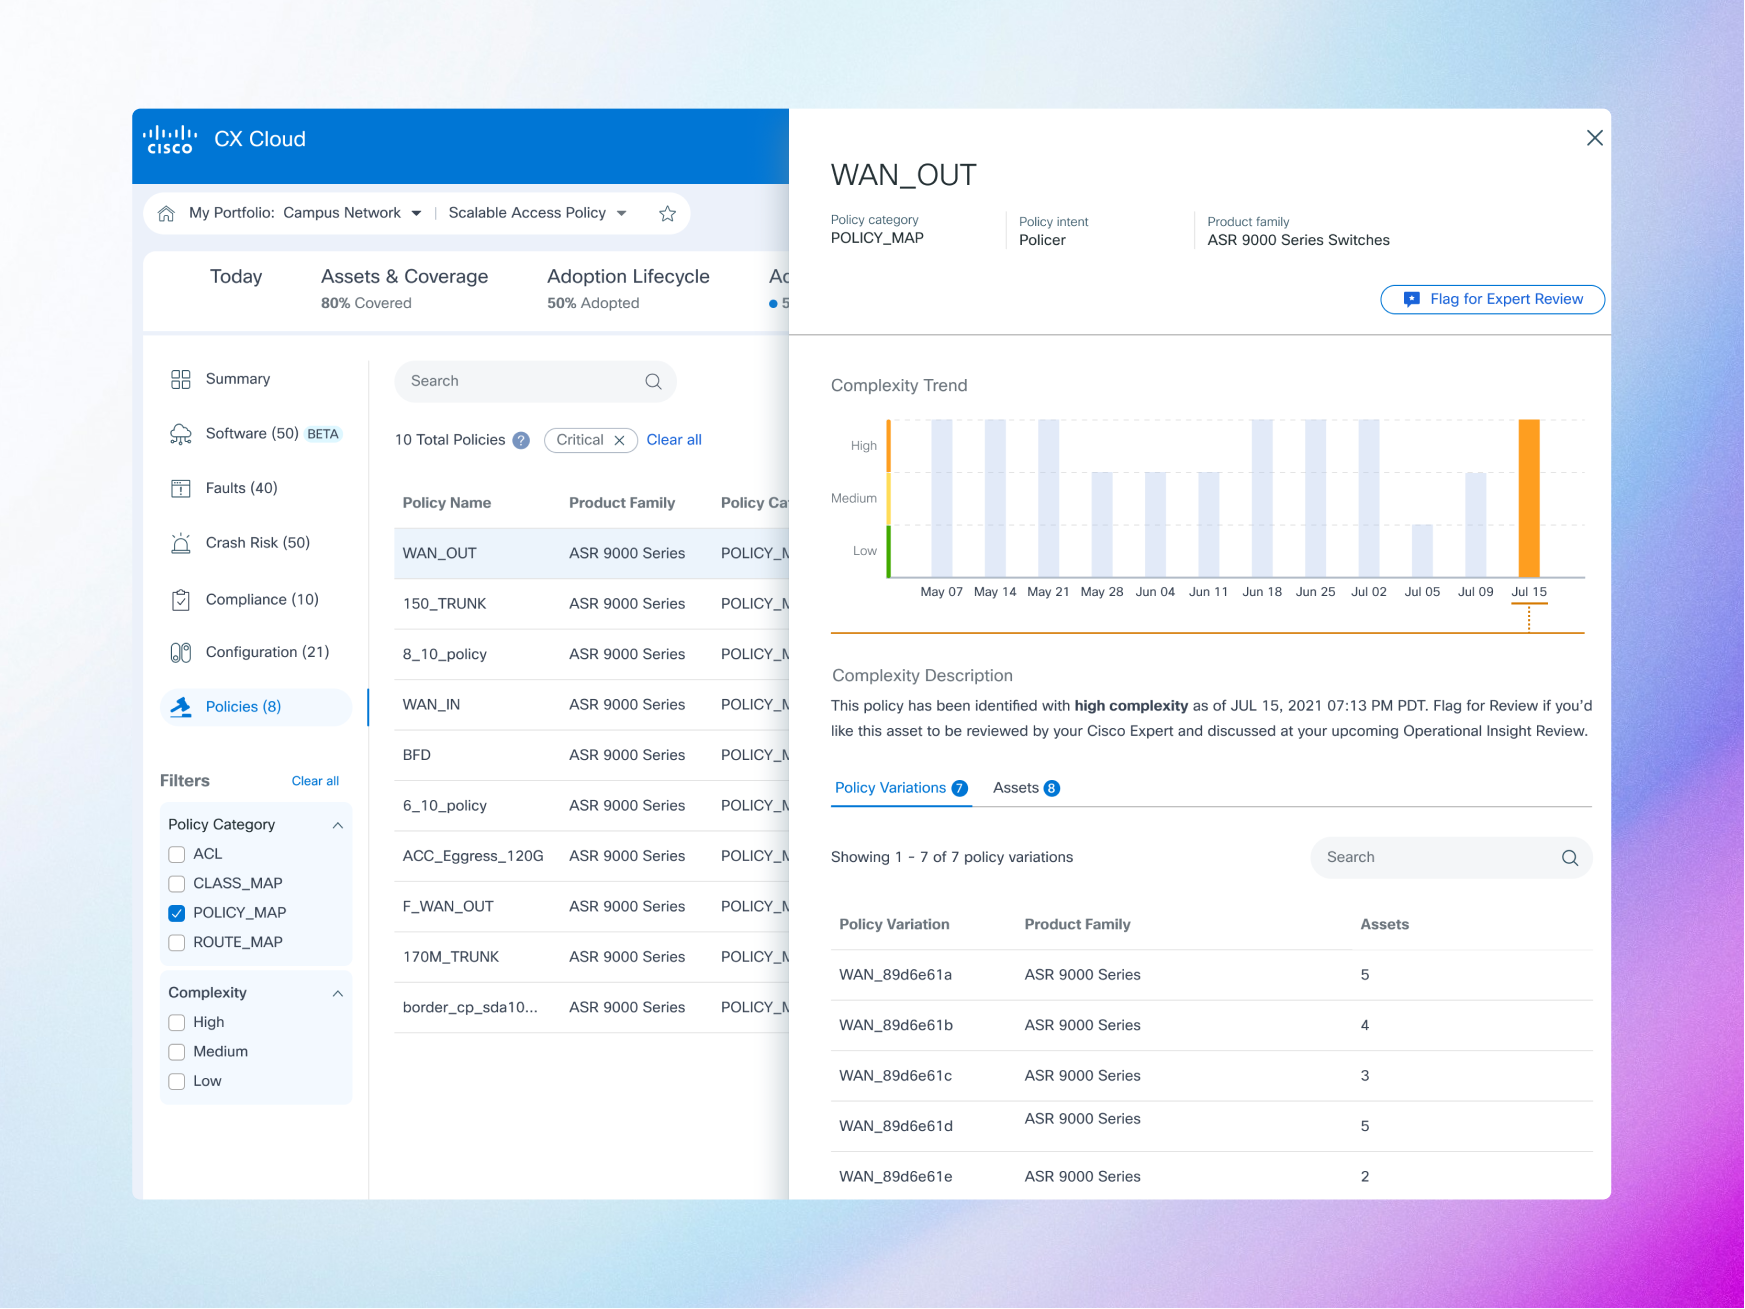Enable the High complexity filter
This screenshot has height=1309, width=1745.
coord(177,1023)
